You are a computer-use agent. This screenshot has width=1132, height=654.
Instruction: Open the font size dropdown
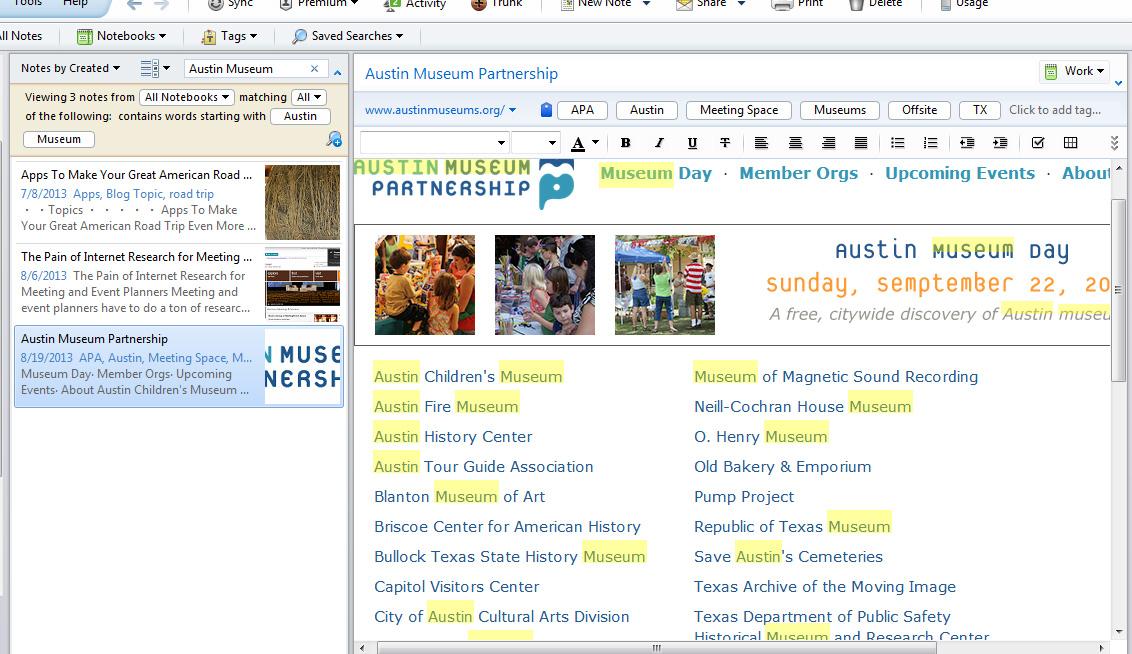tap(552, 143)
